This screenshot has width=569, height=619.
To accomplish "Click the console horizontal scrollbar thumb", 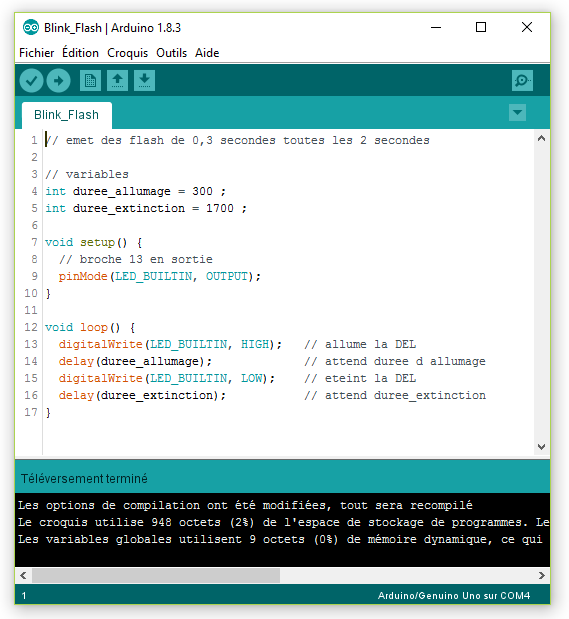I will click(156, 576).
